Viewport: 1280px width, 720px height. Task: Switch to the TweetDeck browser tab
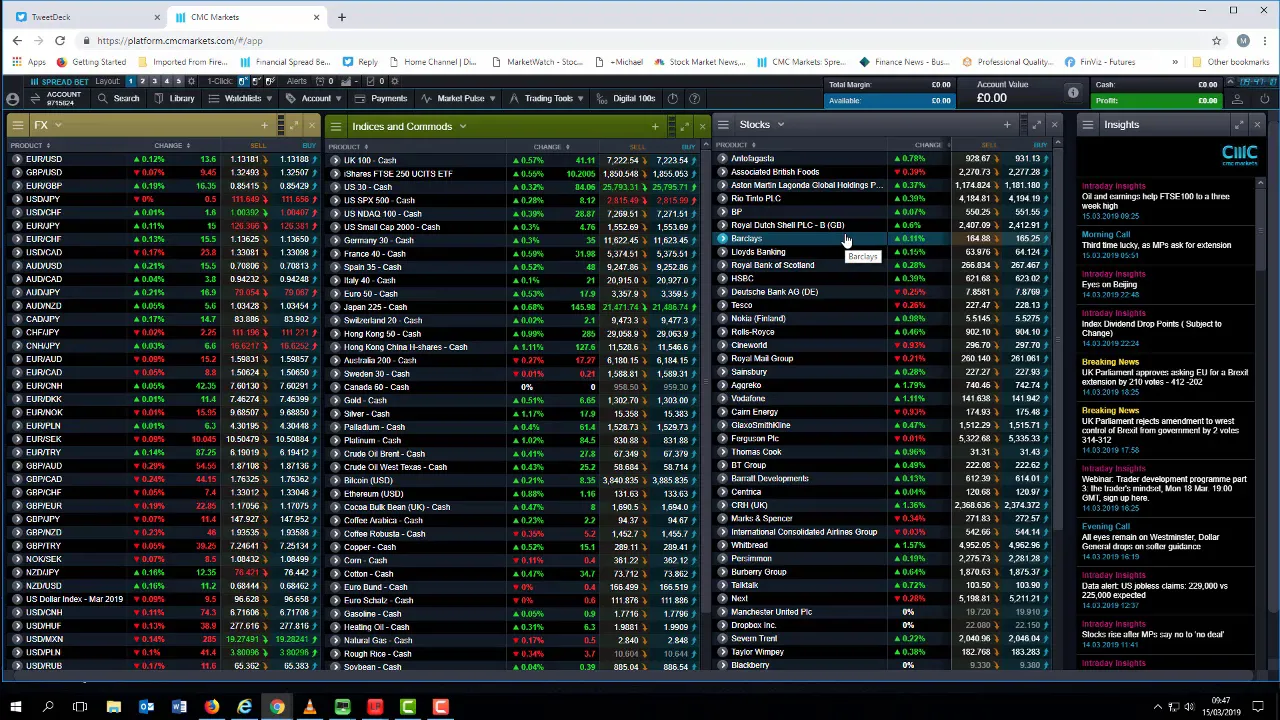click(86, 17)
